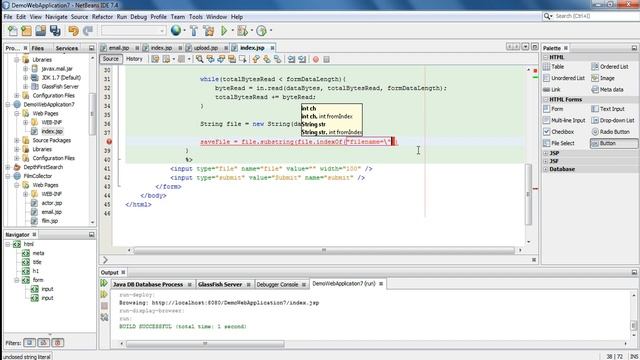Click the Ordered List palette item
This screenshot has height=360, width=640.
(610, 67)
